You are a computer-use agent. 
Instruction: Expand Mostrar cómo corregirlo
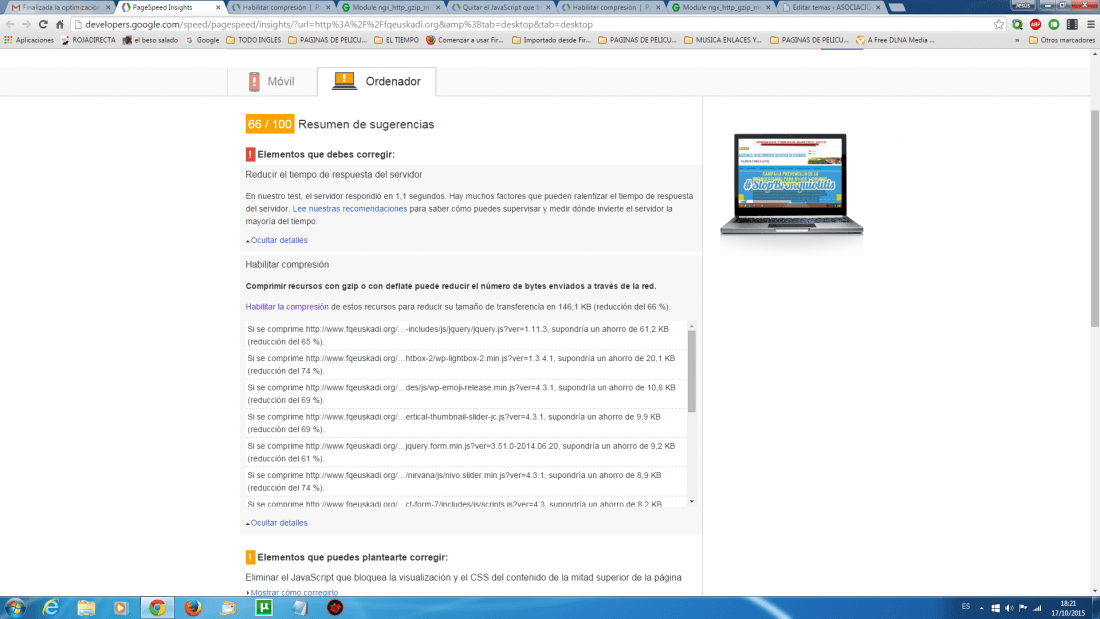(x=292, y=592)
